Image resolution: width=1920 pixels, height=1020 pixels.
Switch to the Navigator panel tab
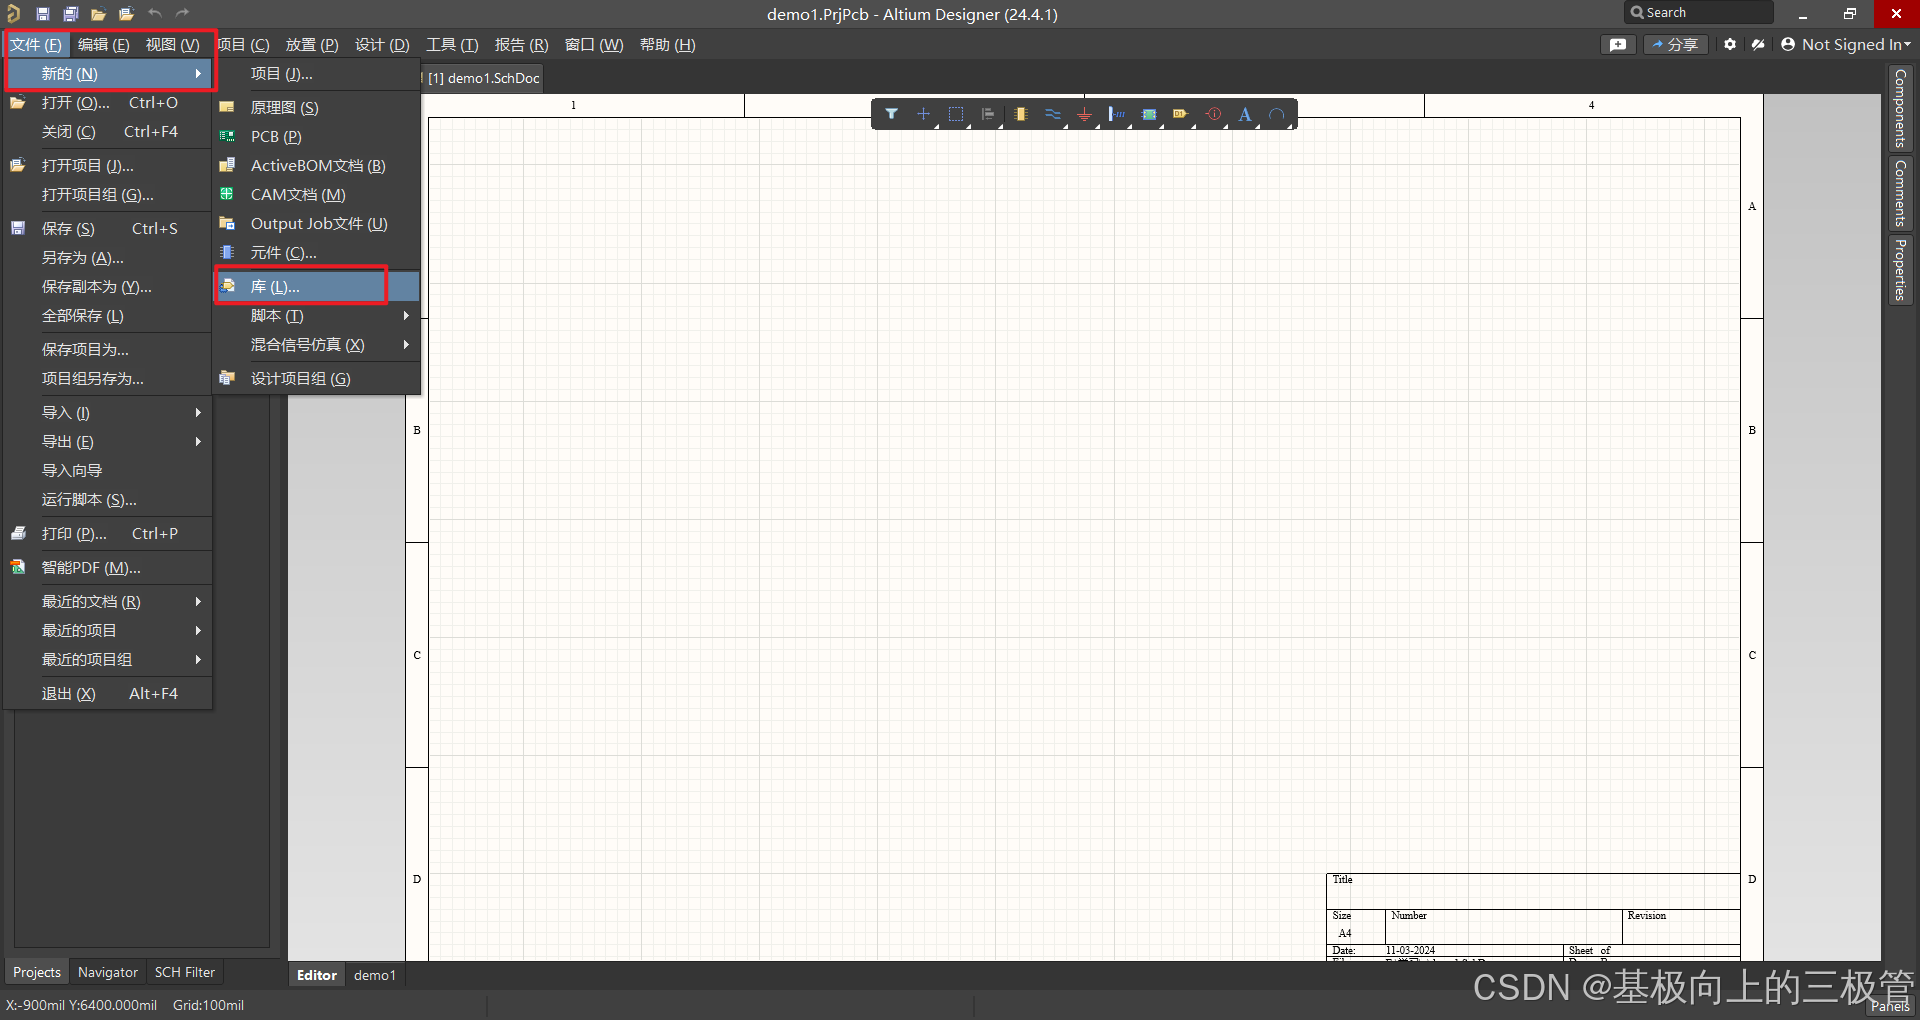(x=108, y=972)
